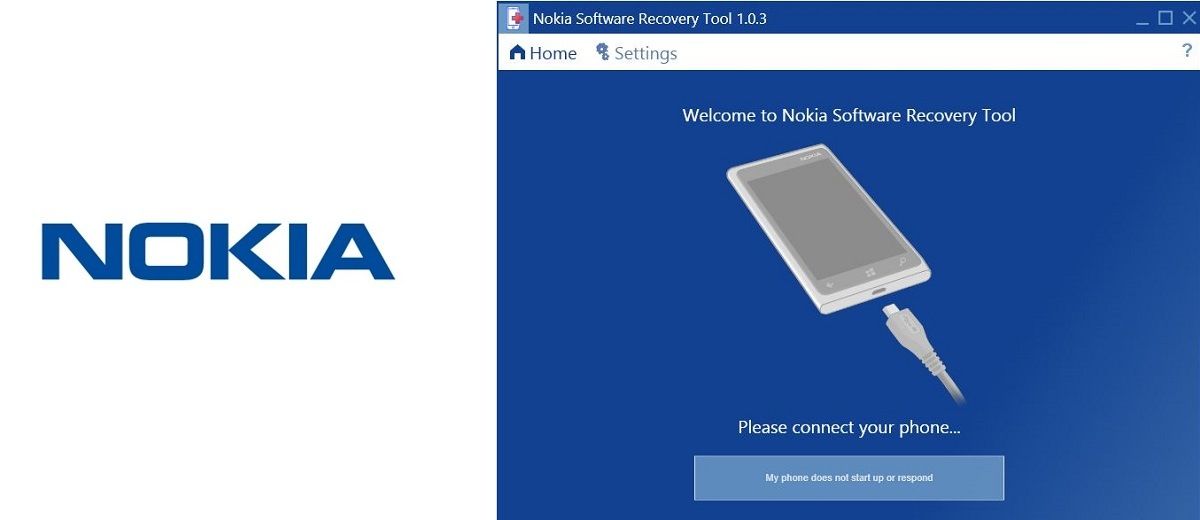
Task: Switch to the Home menu item
Action: coord(543,53)
